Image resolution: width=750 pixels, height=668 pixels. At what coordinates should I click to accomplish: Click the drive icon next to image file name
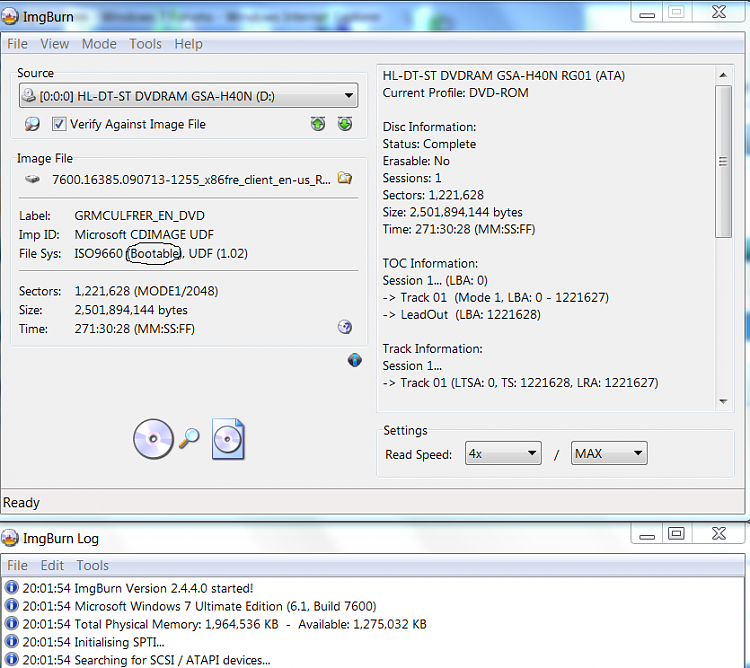tap(32, 179)
